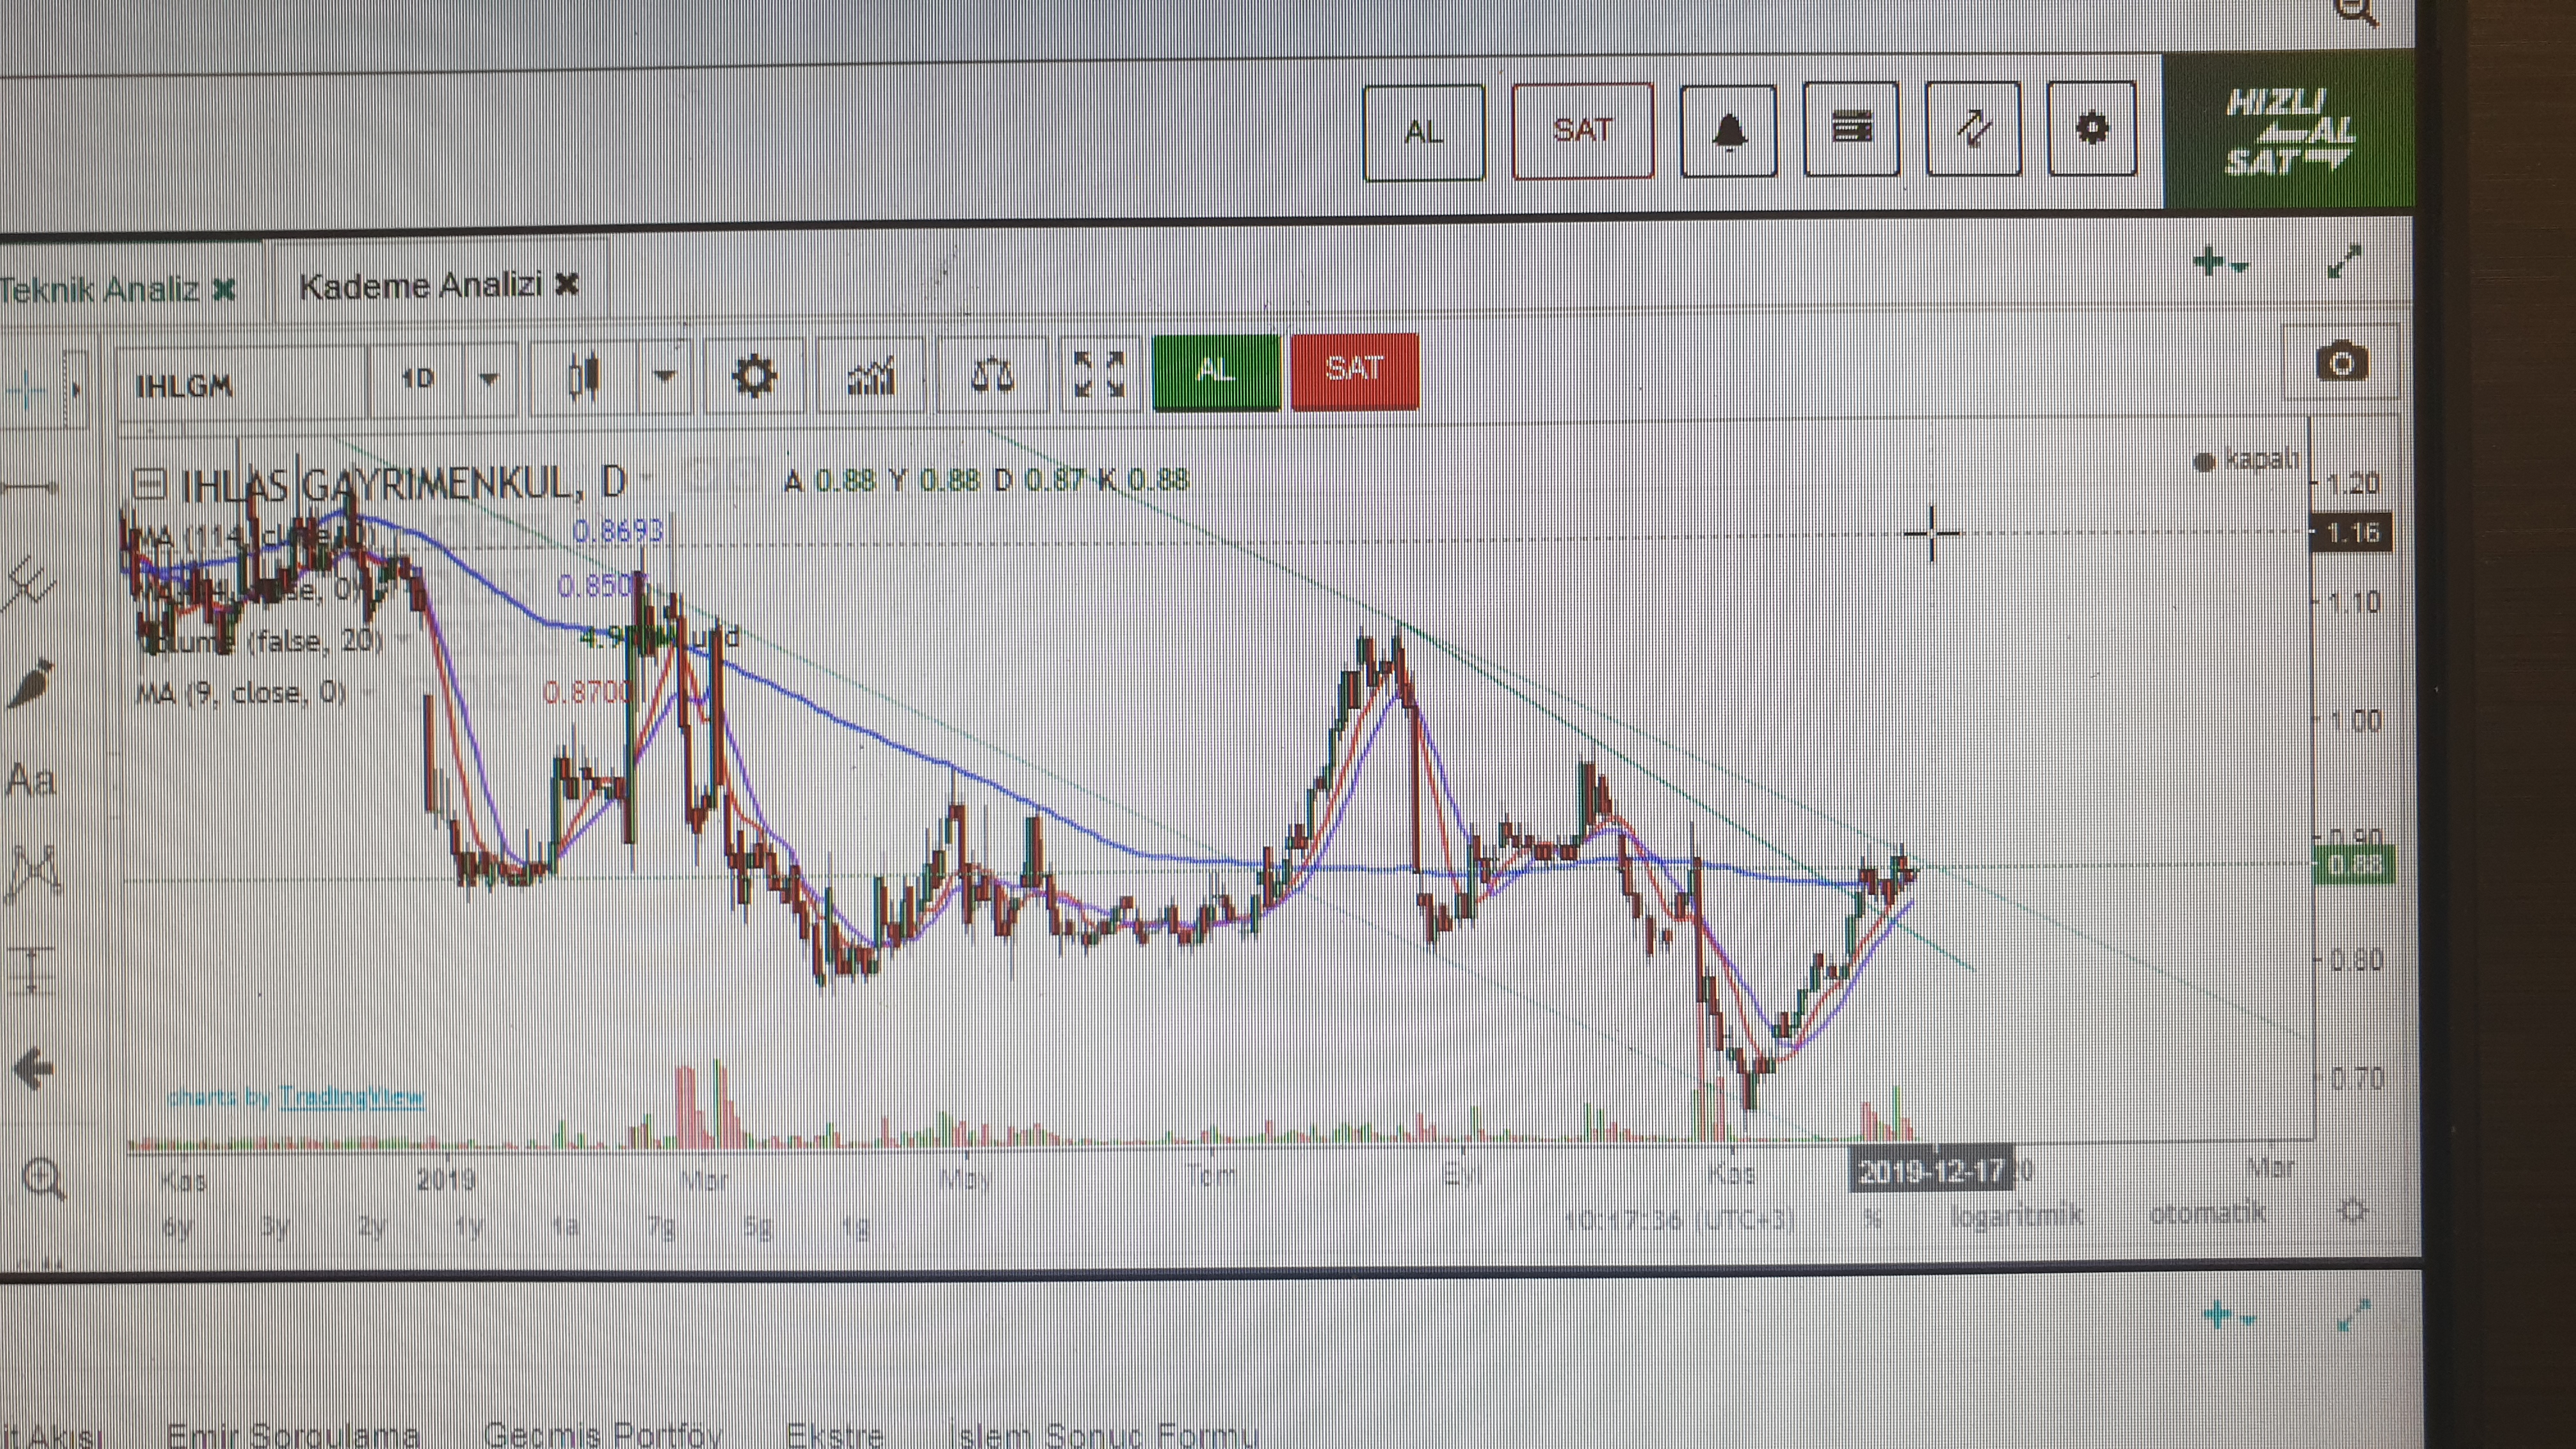Screen dimensions: 2576x1449
Task: Toggle the otomatik scale option
Action: (x=2207, y=1214)
